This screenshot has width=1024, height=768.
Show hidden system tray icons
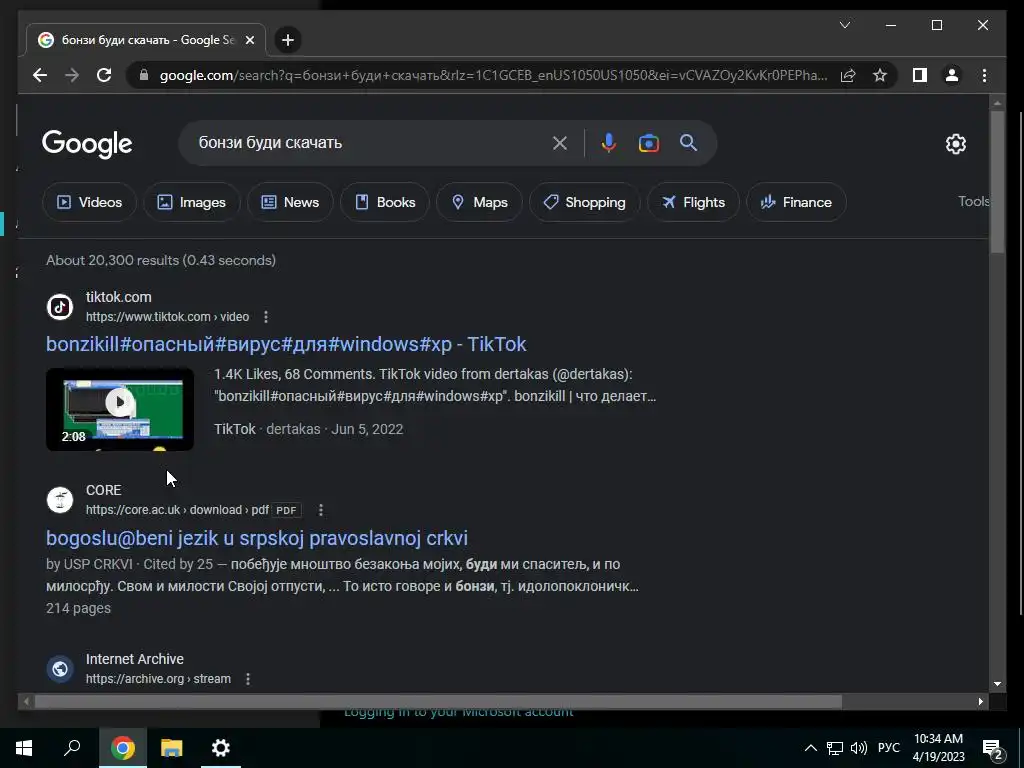pyautogui.click(x=810, y=748)
